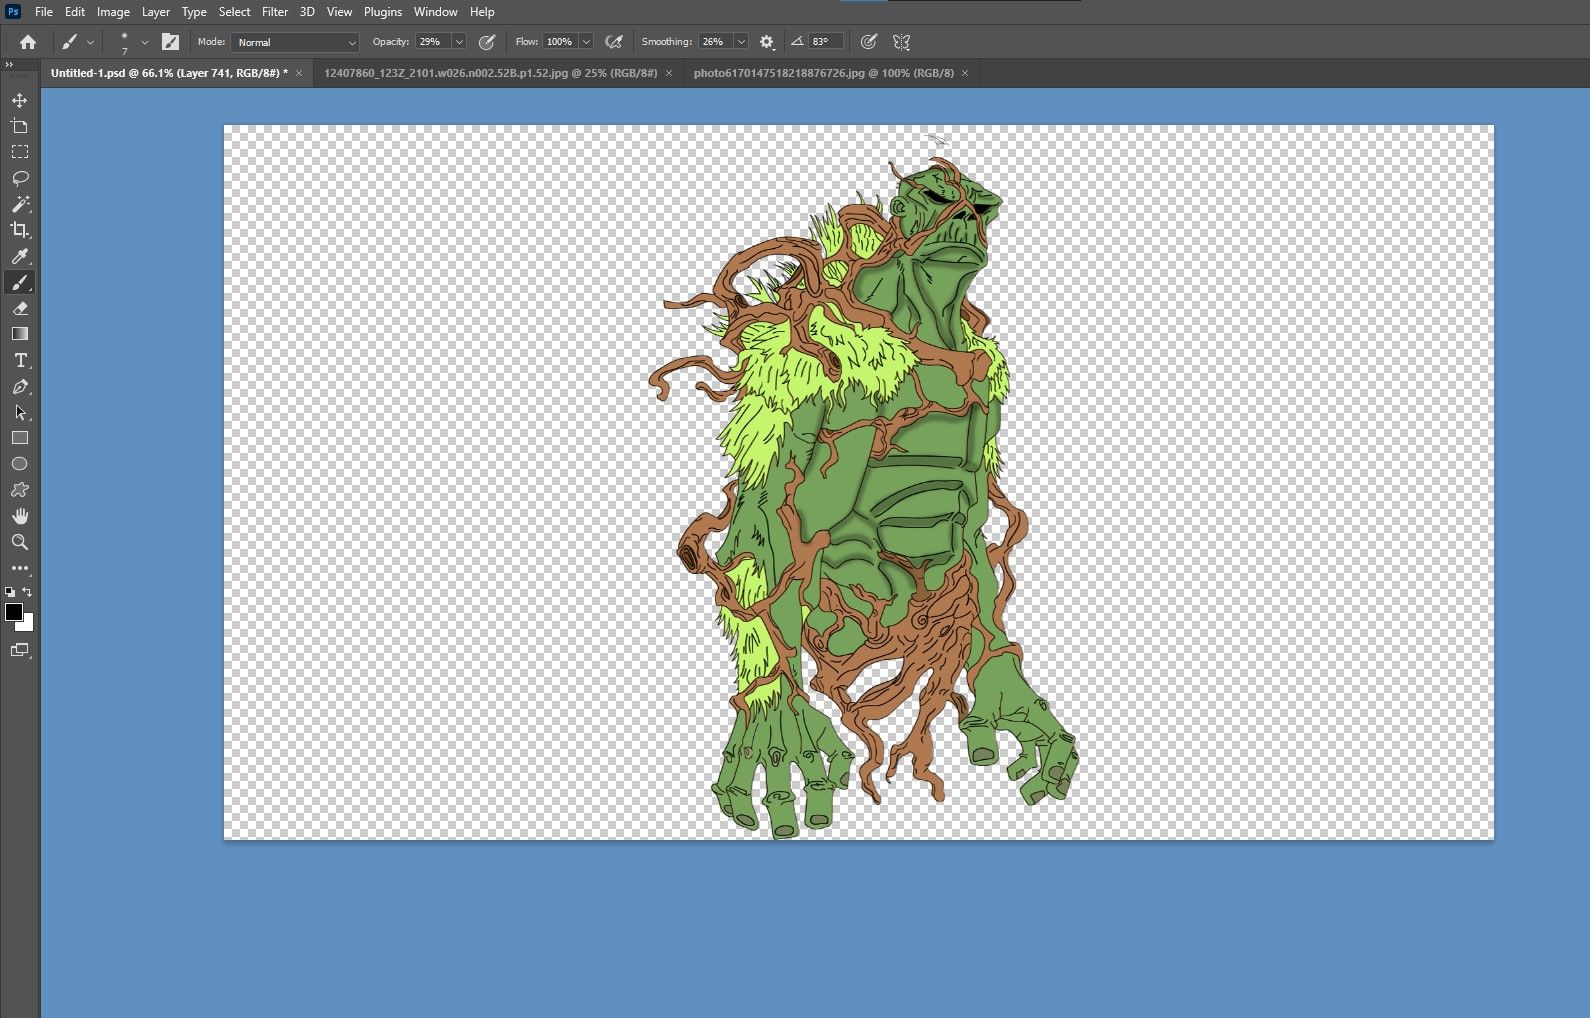Open the File menu

(44, 12)
